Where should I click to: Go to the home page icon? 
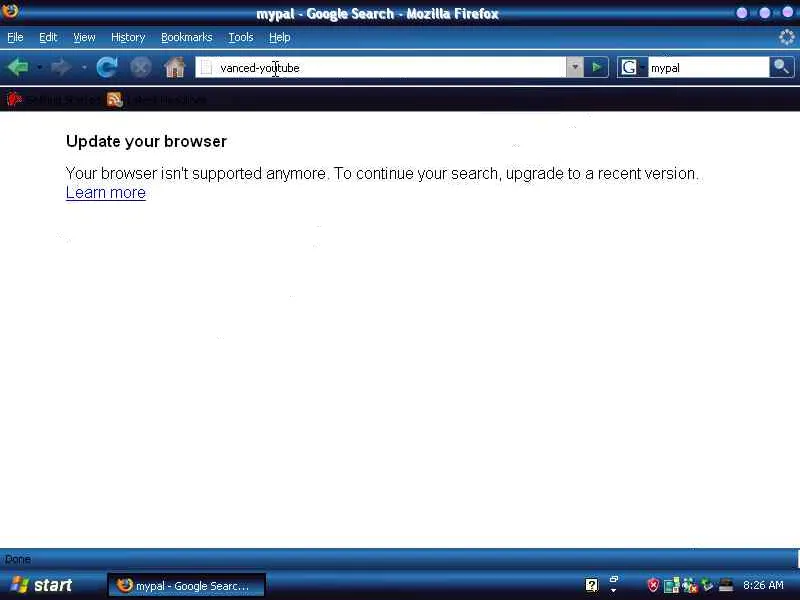coord(174,67)
